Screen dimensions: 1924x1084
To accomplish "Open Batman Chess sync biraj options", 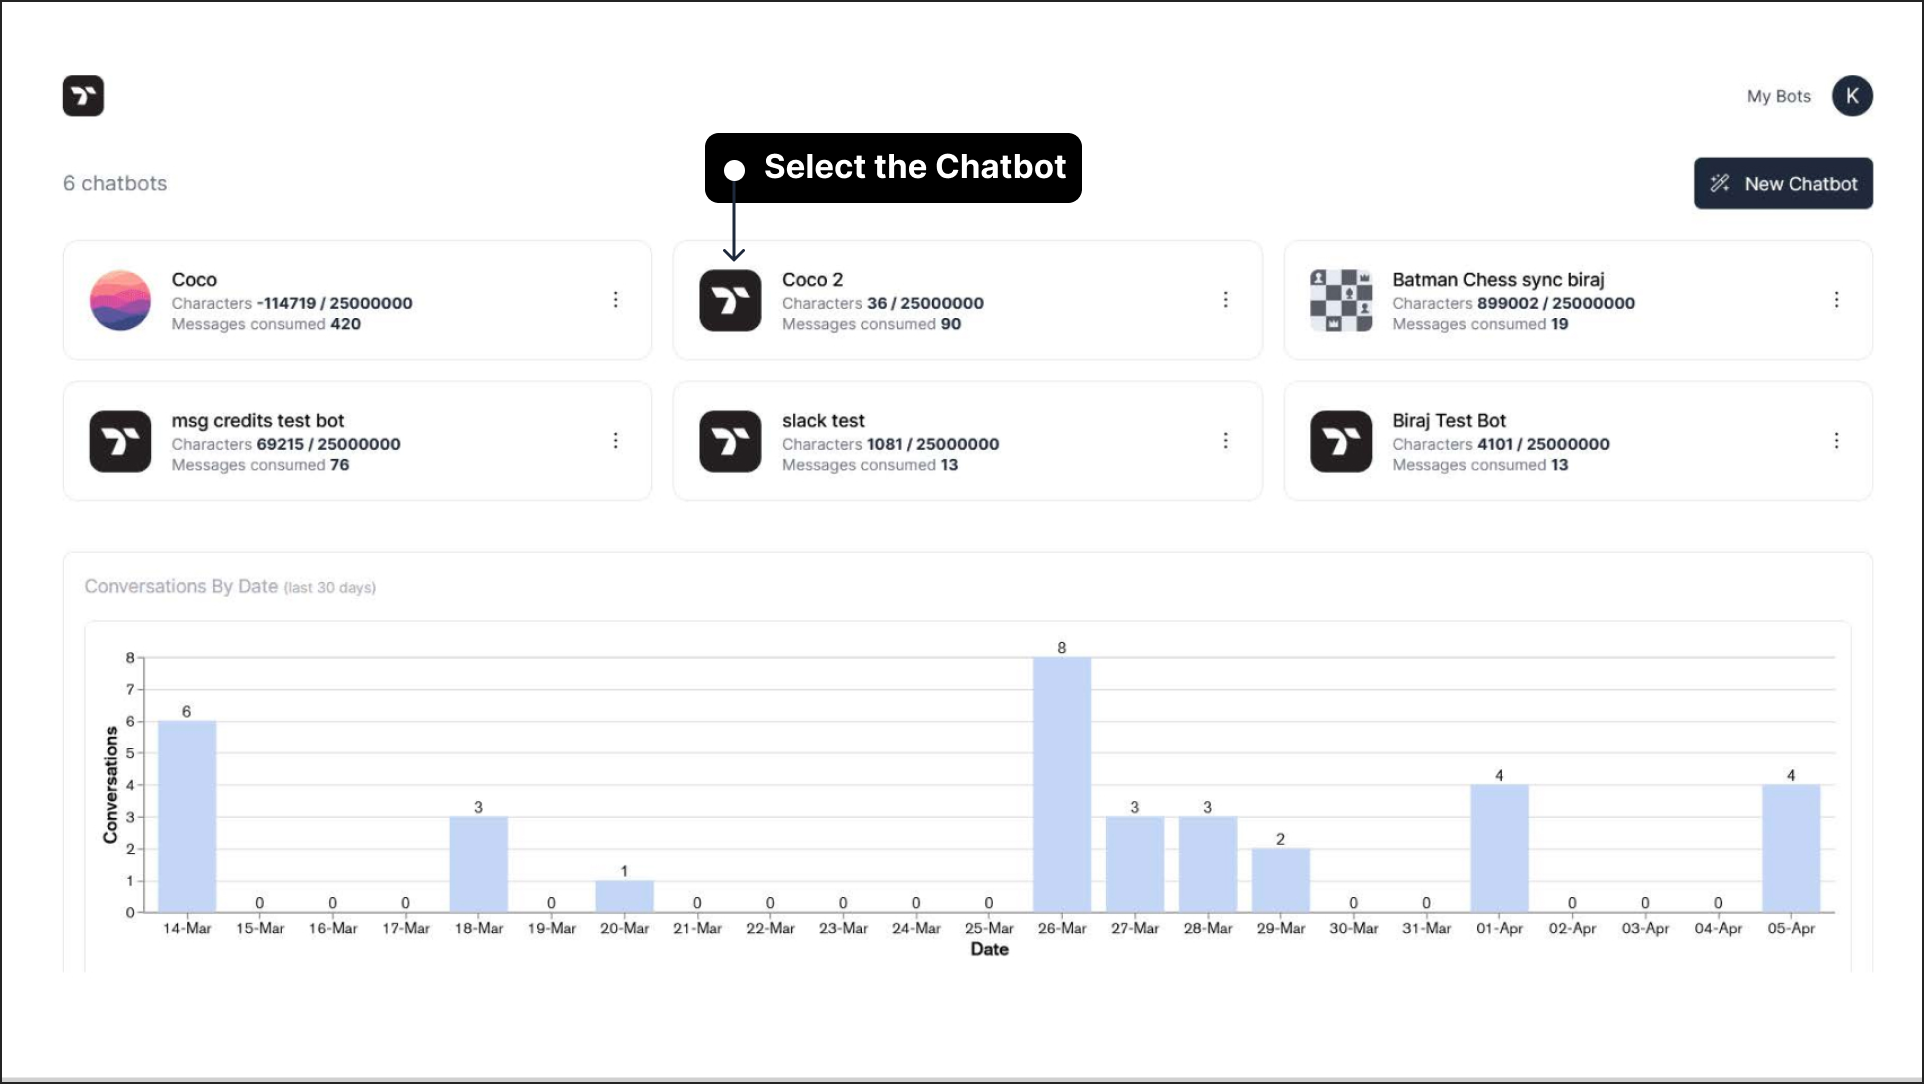I will 1837,300.
